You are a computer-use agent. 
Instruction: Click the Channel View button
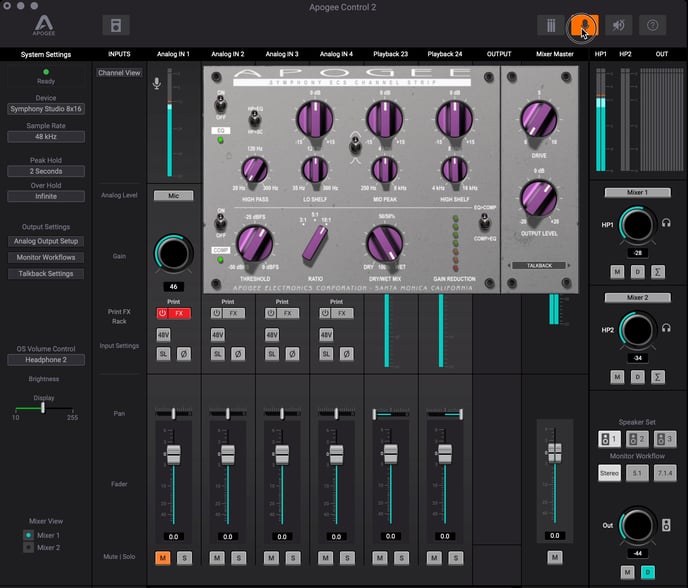click(119, 73)
